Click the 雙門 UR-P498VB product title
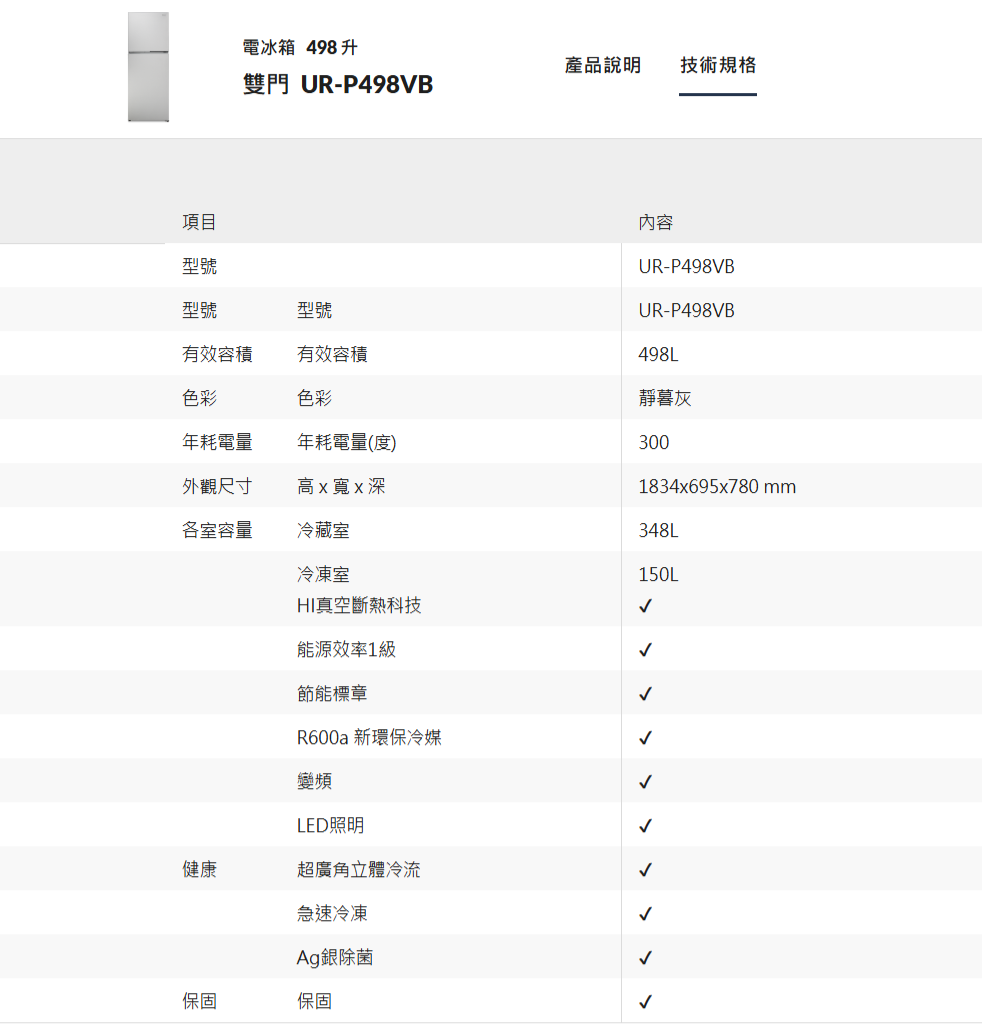This screenshot has height=1027, width=982. point(338,85)
